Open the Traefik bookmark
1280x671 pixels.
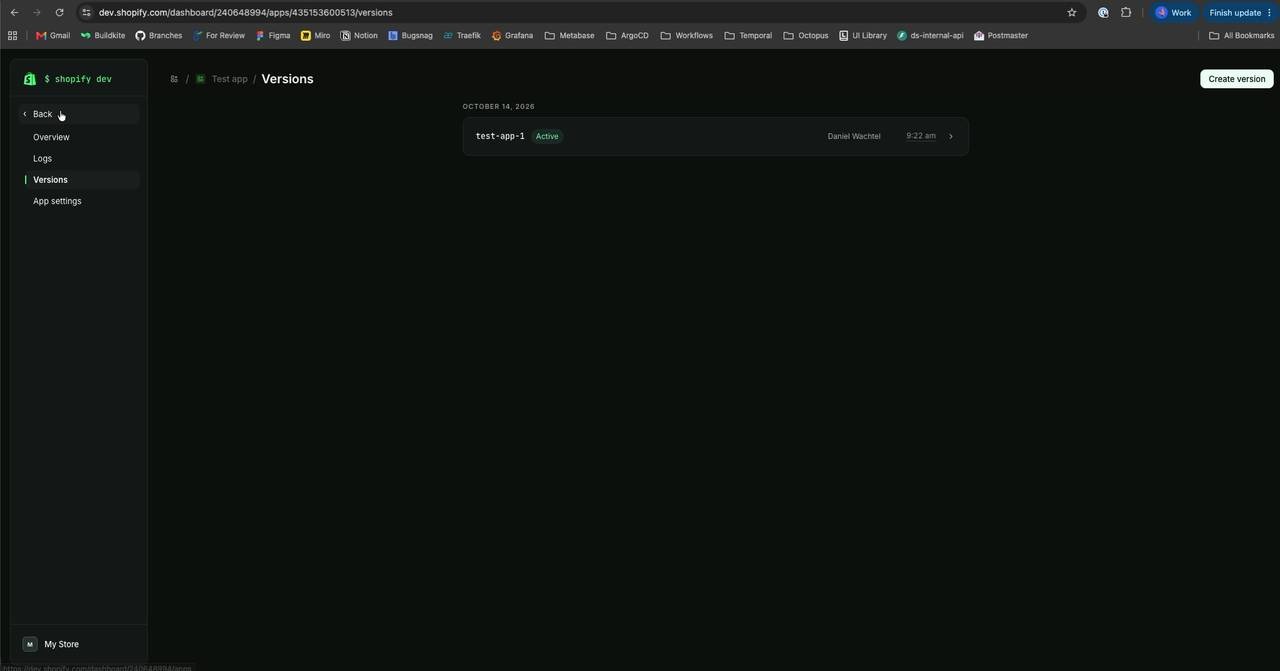coord(462,36)
